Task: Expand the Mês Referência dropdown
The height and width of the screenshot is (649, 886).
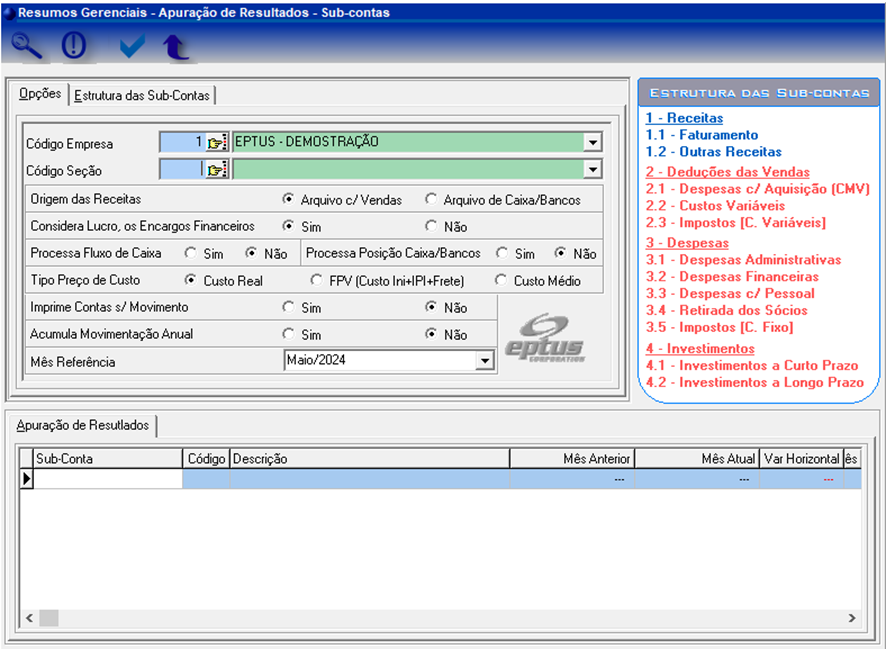Action: tap(485, 361)
